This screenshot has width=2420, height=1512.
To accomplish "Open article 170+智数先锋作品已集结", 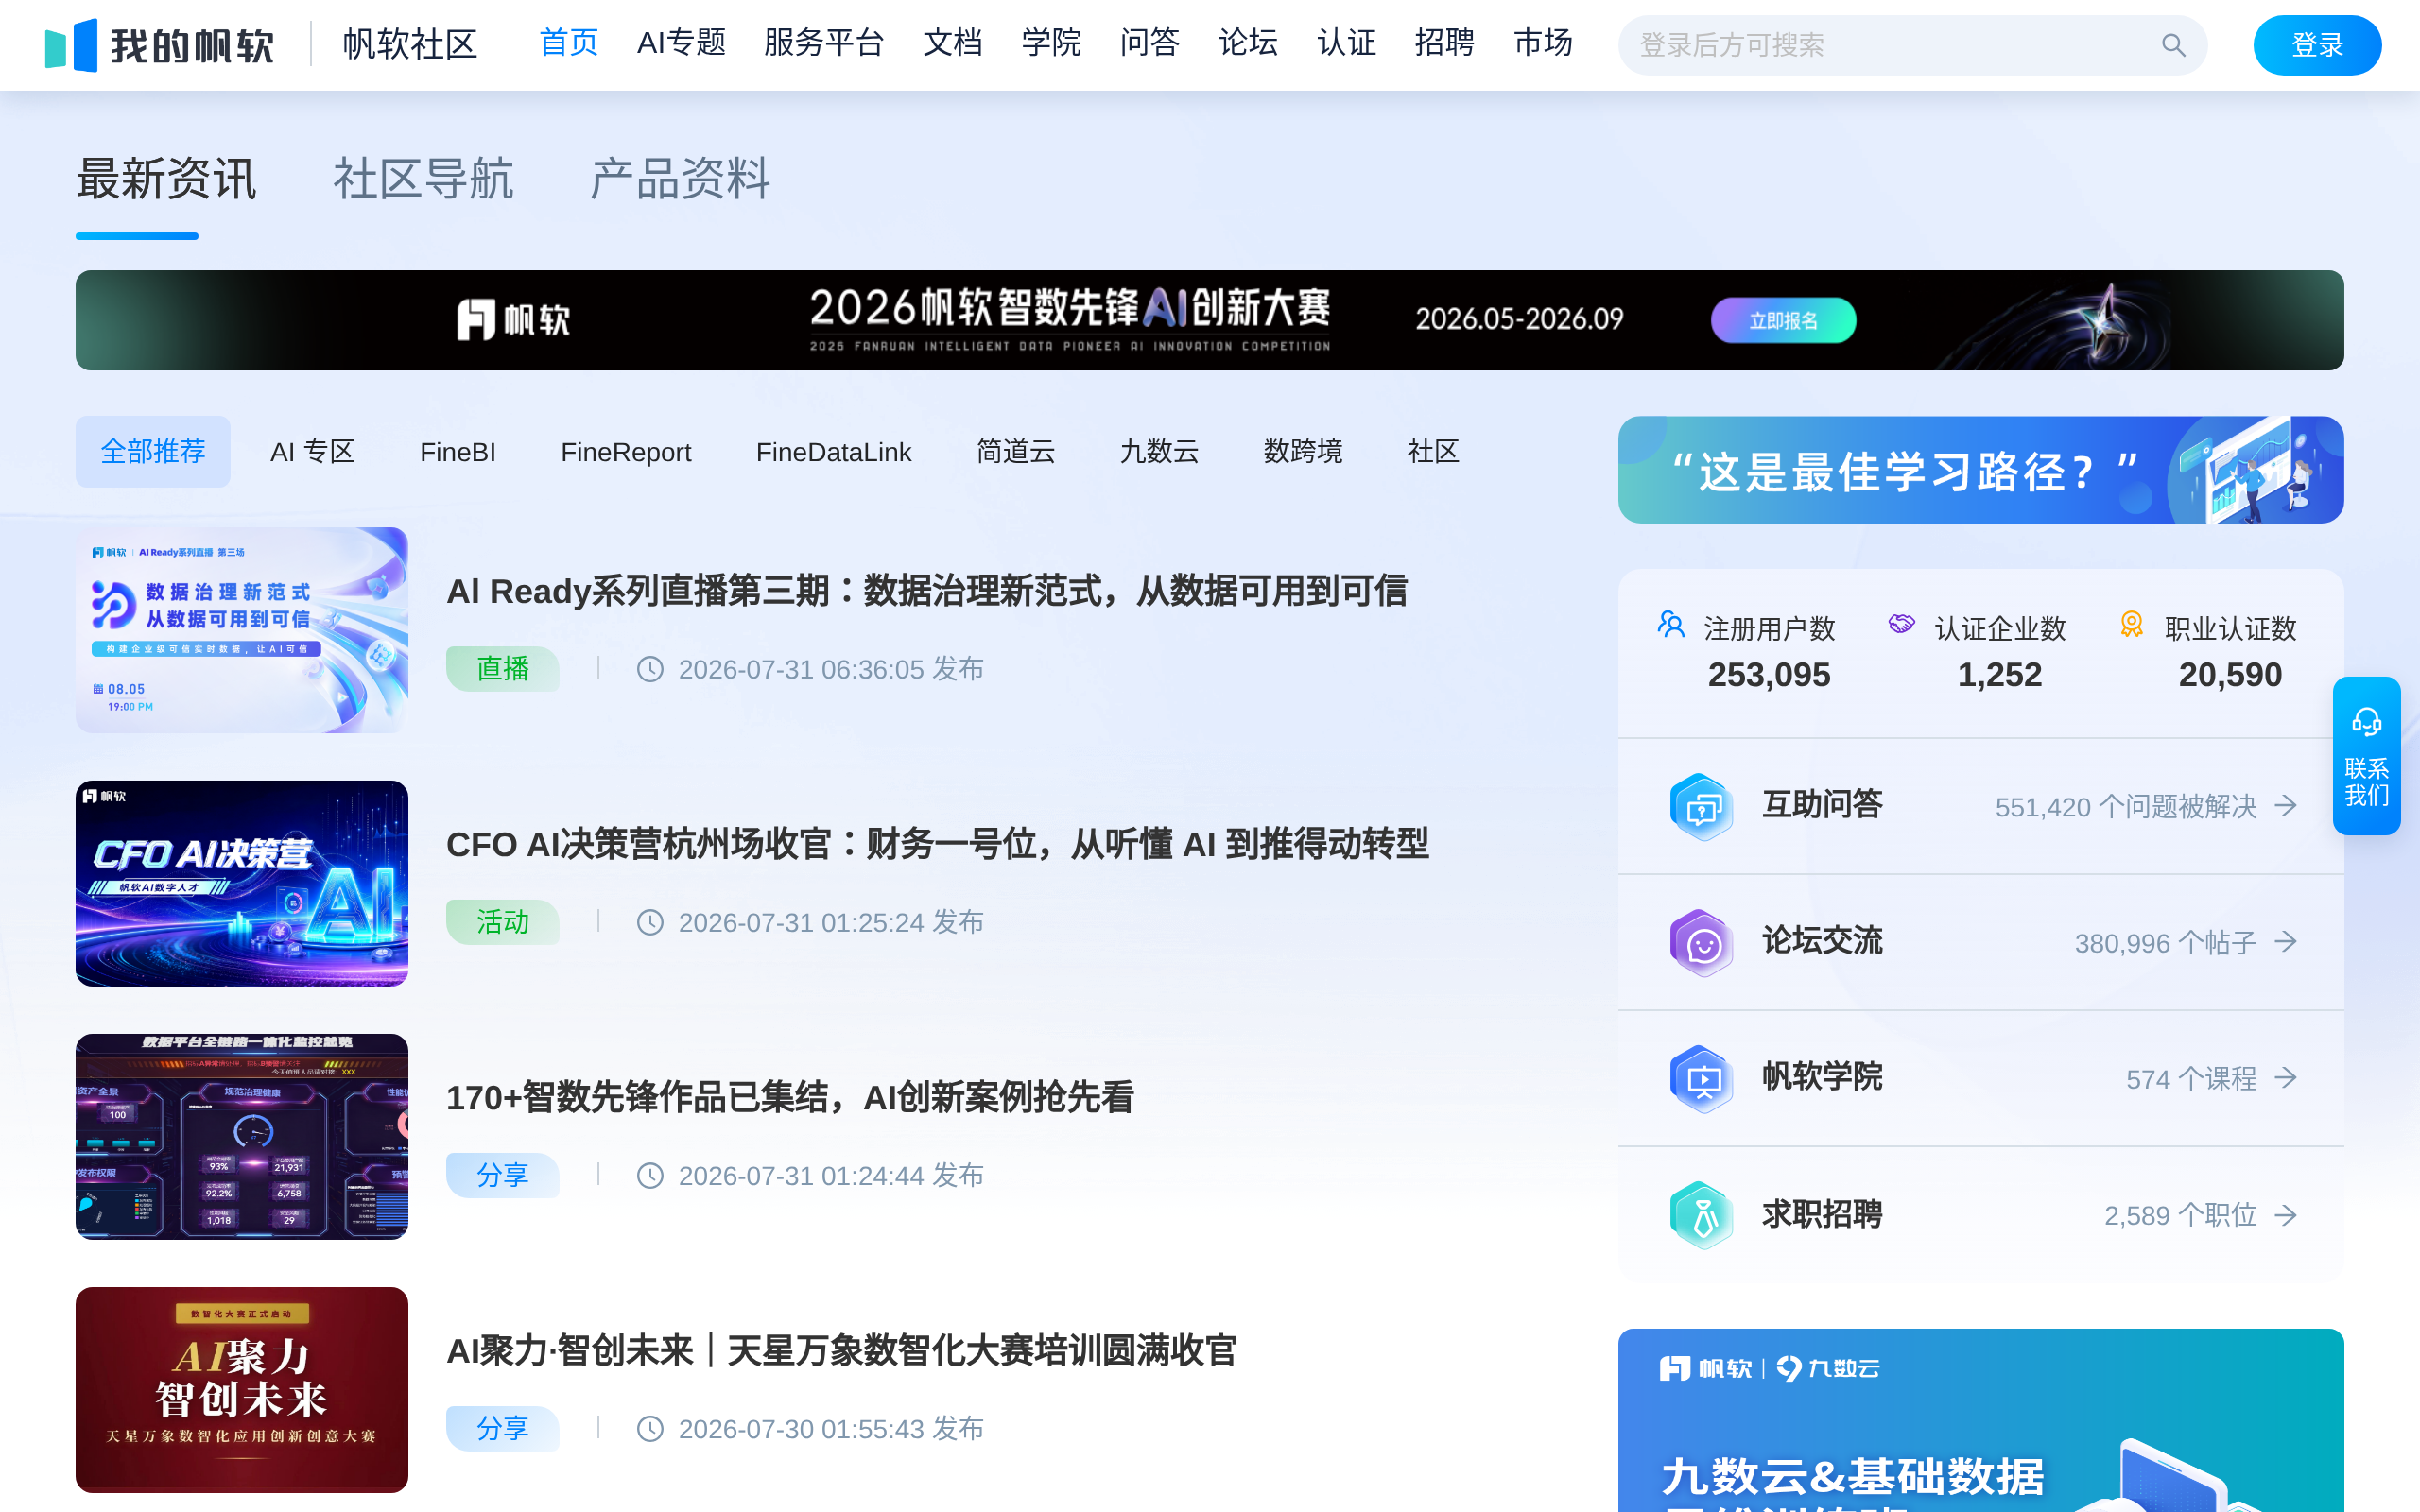I will coord(790,1097).
